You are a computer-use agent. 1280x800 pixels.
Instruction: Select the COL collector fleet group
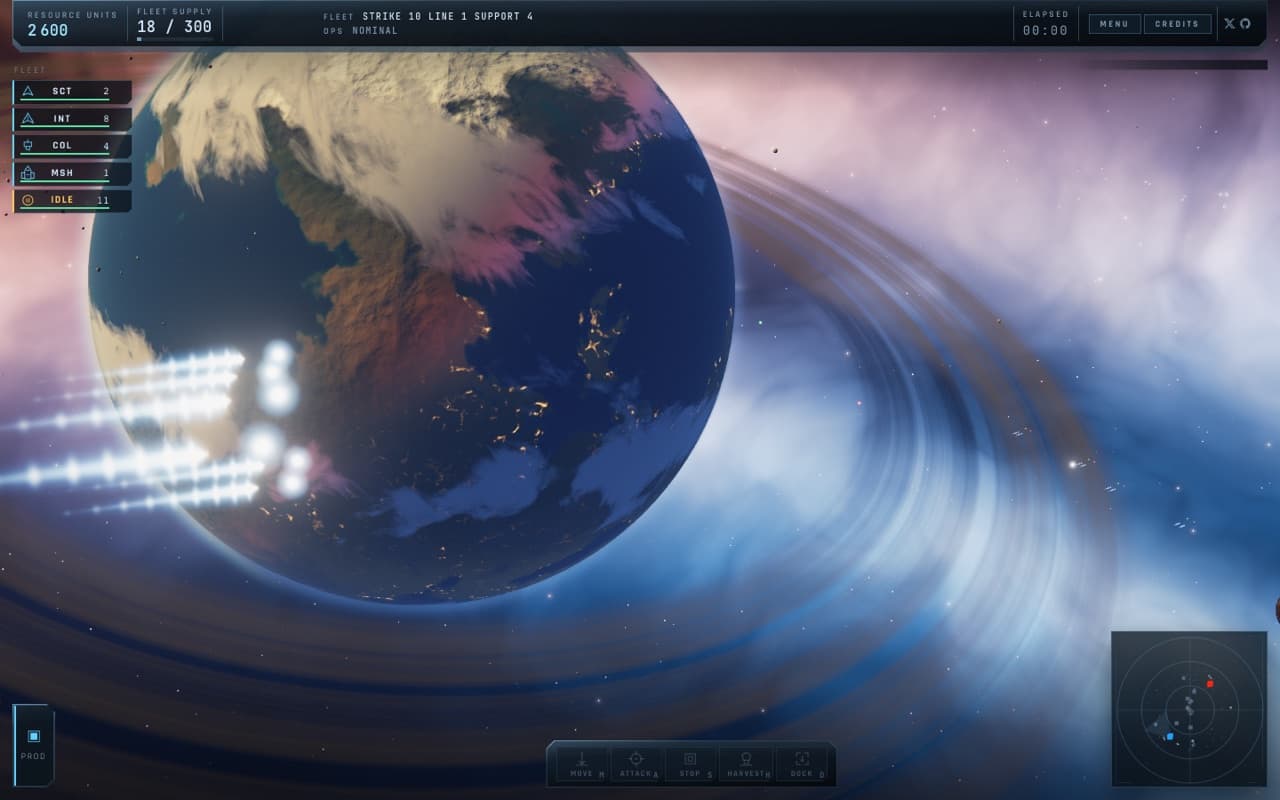point(72,146)
